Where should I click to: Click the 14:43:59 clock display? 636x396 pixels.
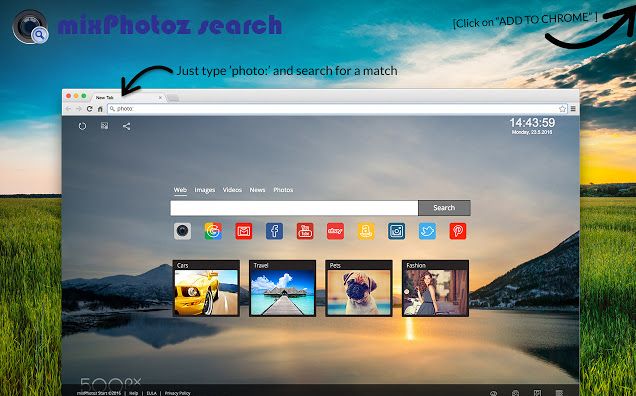tap(532, 123)
